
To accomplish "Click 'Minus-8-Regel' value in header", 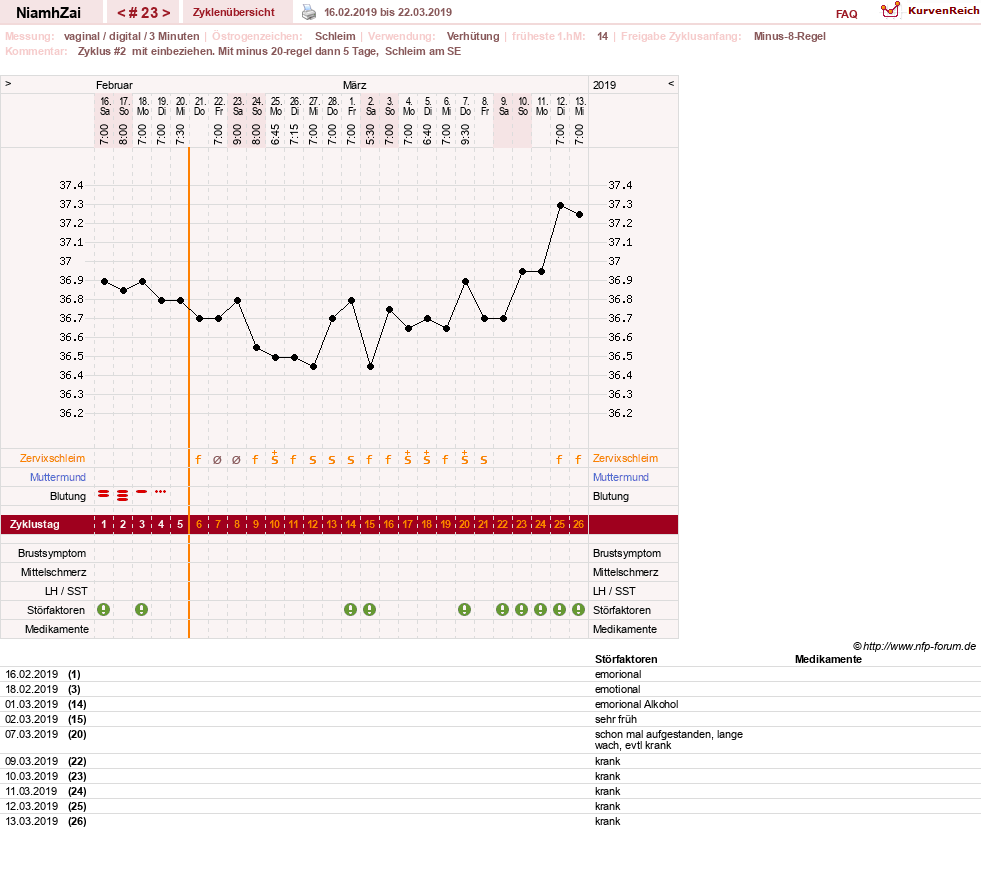I will coord(790,36).
